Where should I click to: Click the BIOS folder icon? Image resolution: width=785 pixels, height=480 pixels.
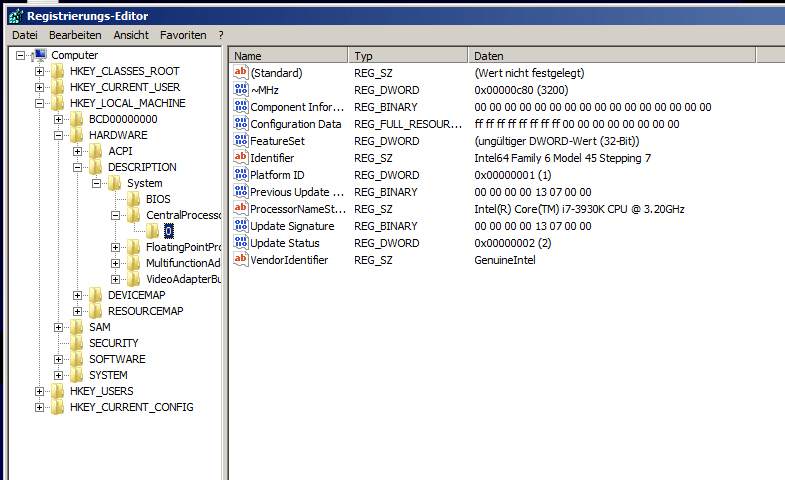[134, 199]
